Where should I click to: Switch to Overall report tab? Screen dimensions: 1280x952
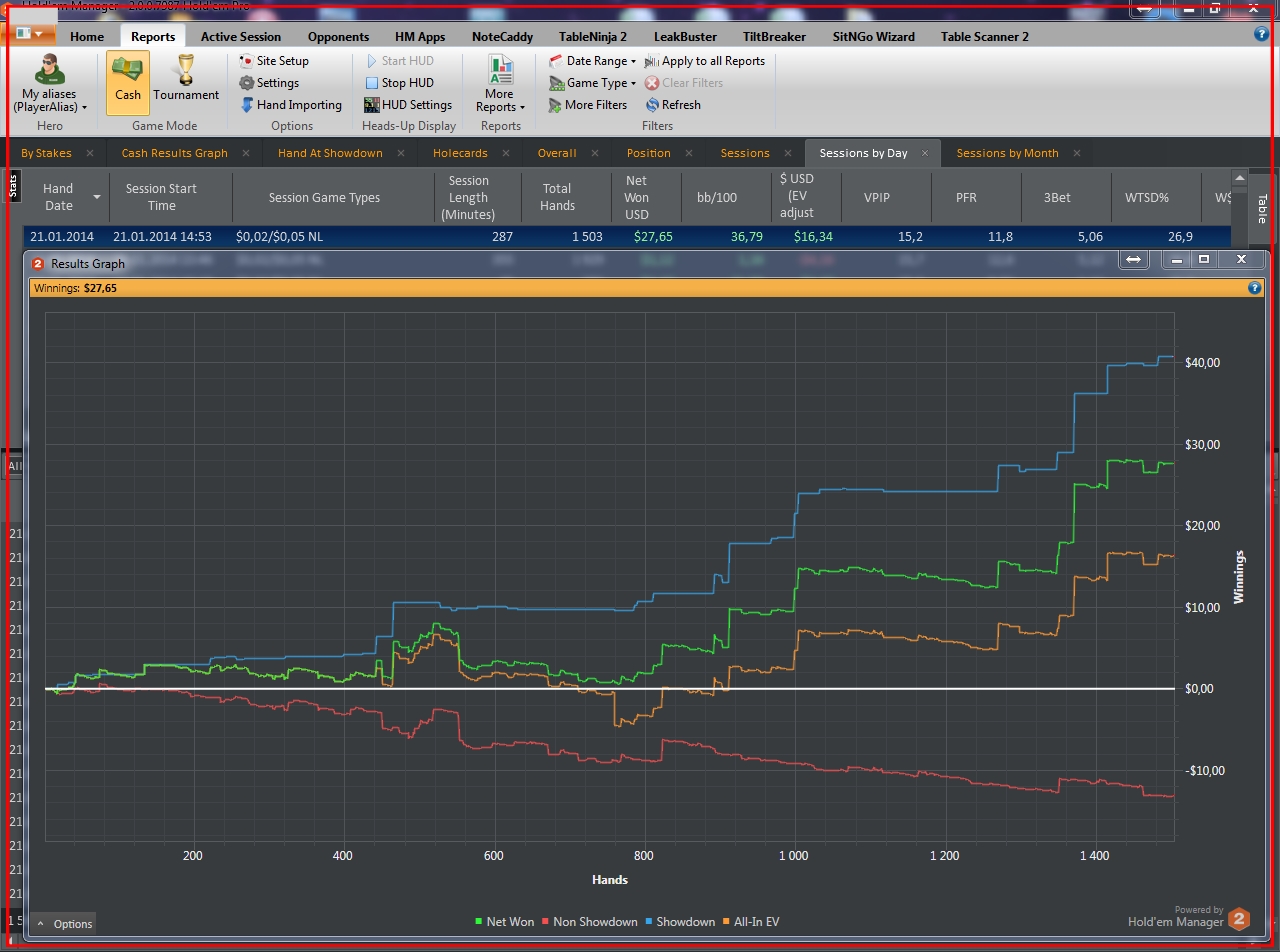(557, 153)
